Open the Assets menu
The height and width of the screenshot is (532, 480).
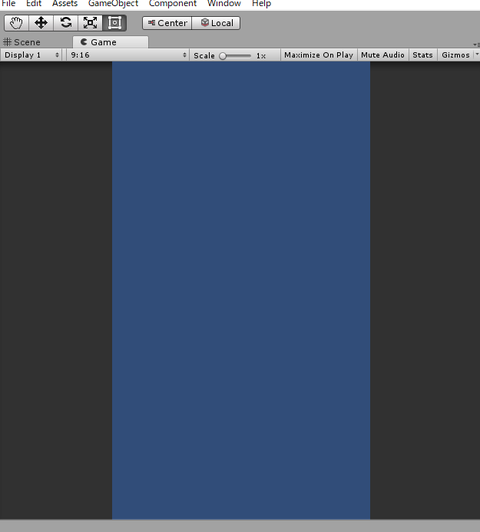pos(64,4)
